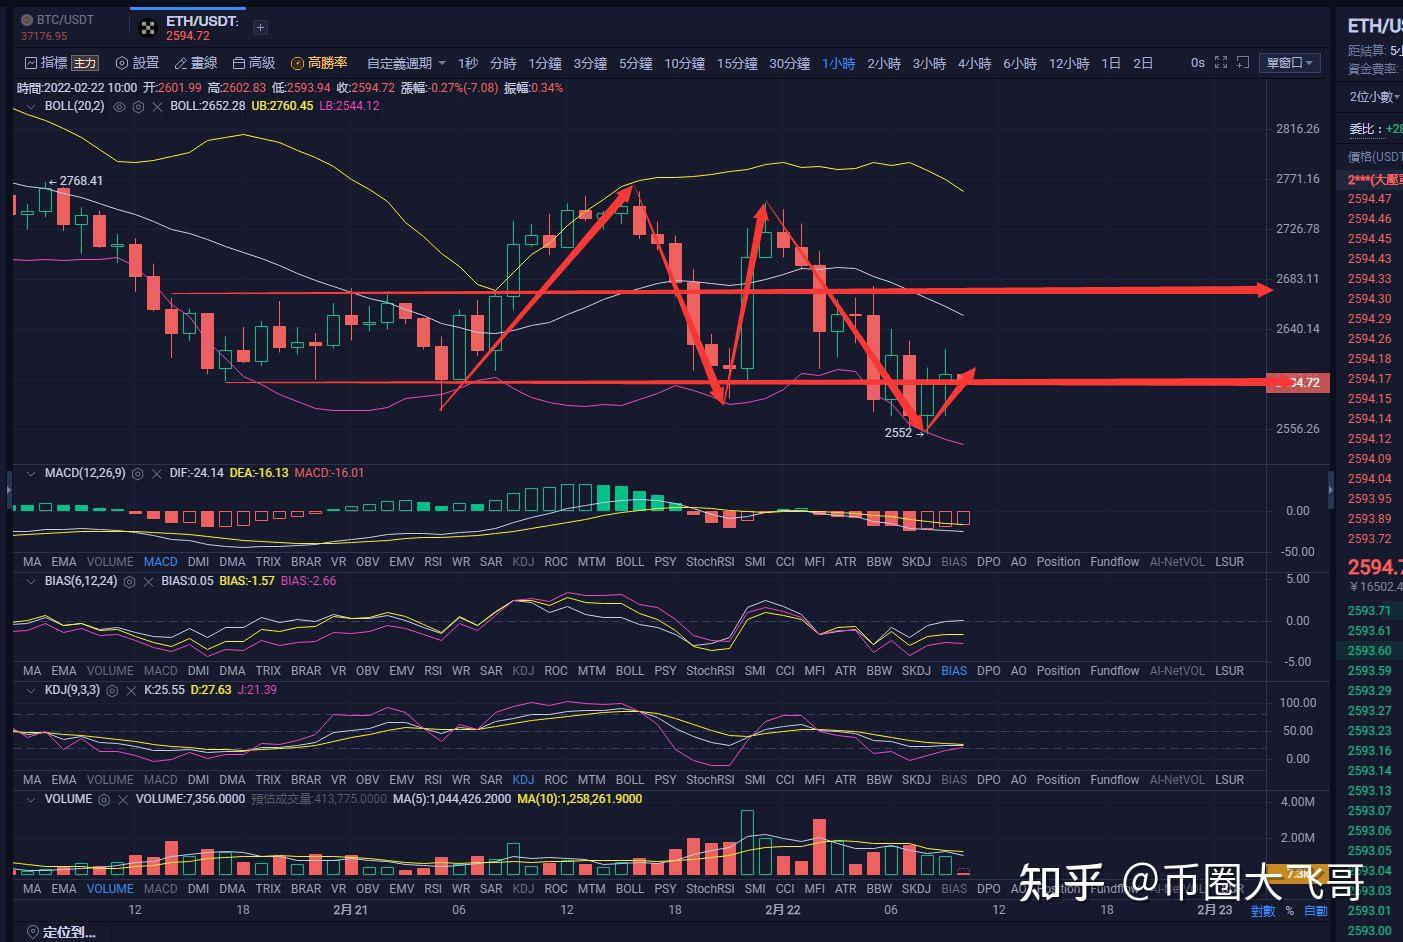
Task: Click the 定位到 locate button
Action: [61, 932]
